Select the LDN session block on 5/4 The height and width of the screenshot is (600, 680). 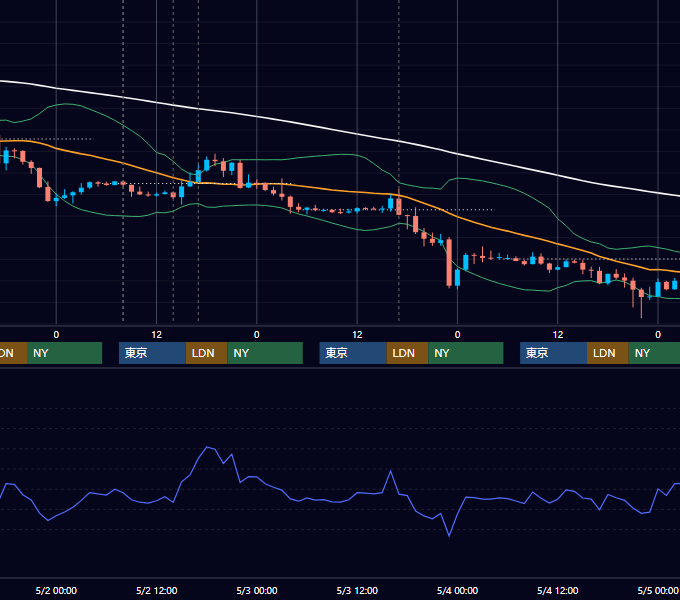click(608, 353)
